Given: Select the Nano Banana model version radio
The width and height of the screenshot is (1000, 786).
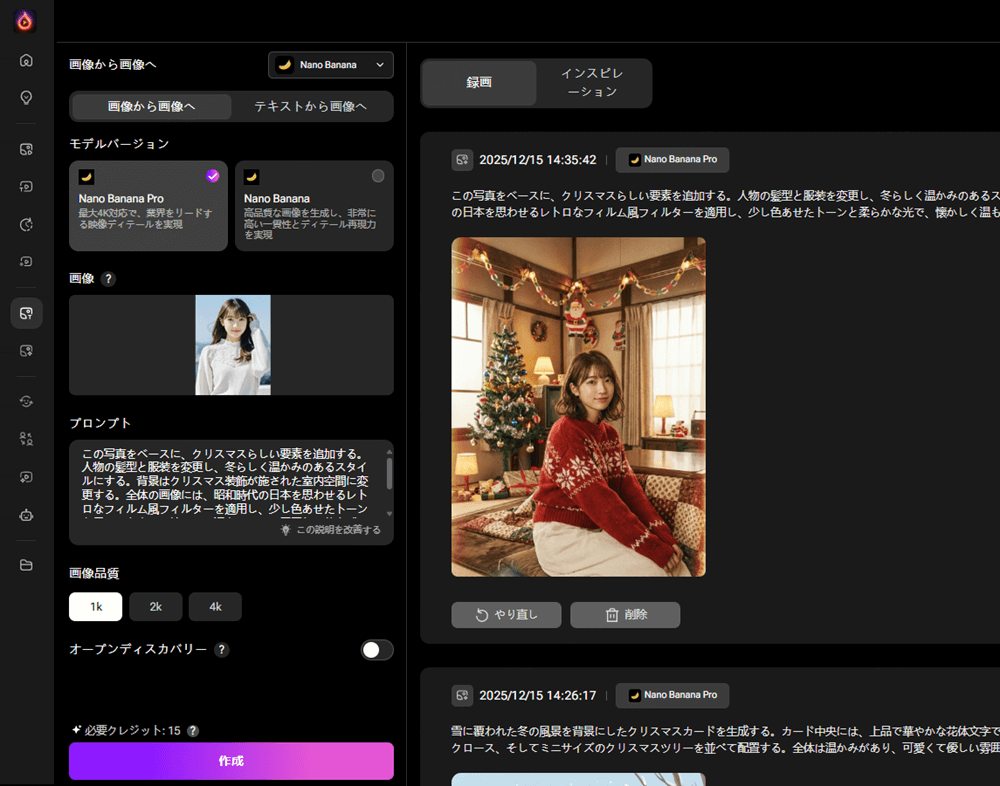Looking at the screenshot, I should [377, 176].
